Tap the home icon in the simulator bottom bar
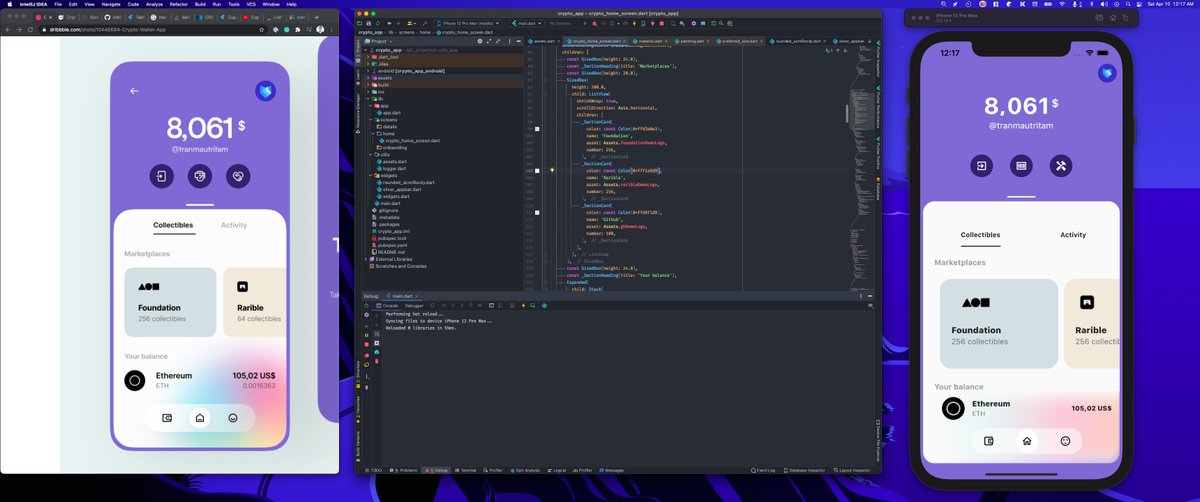The image size is (1200, 502). 1026,440
